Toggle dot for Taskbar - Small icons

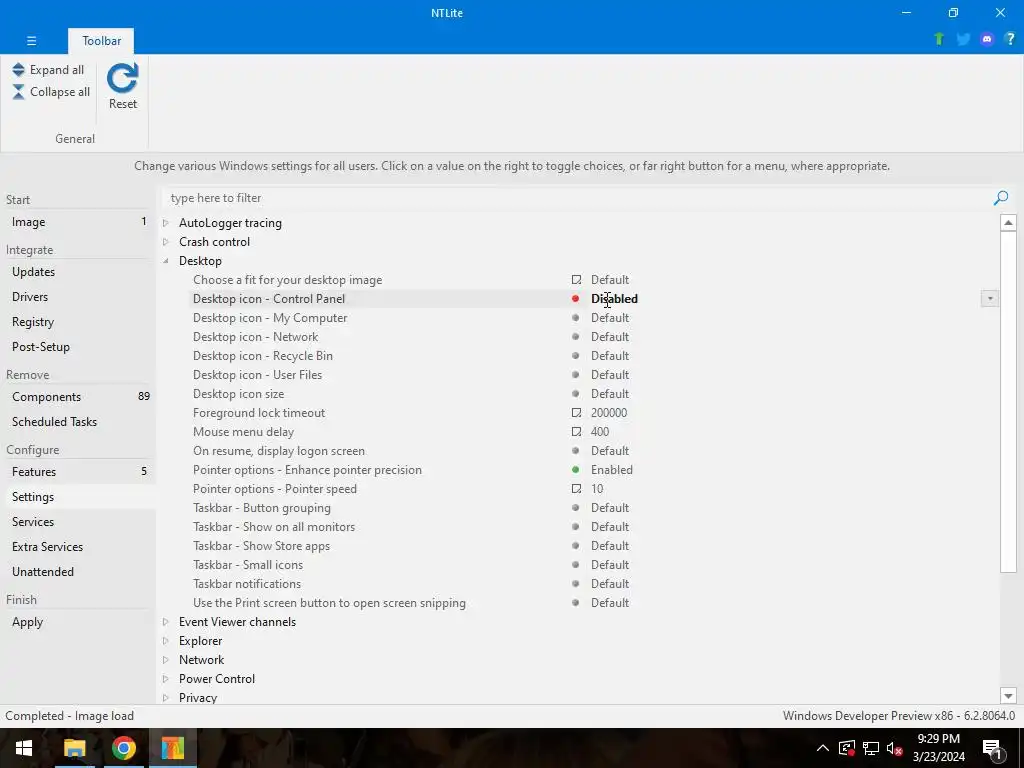point(575,564)
